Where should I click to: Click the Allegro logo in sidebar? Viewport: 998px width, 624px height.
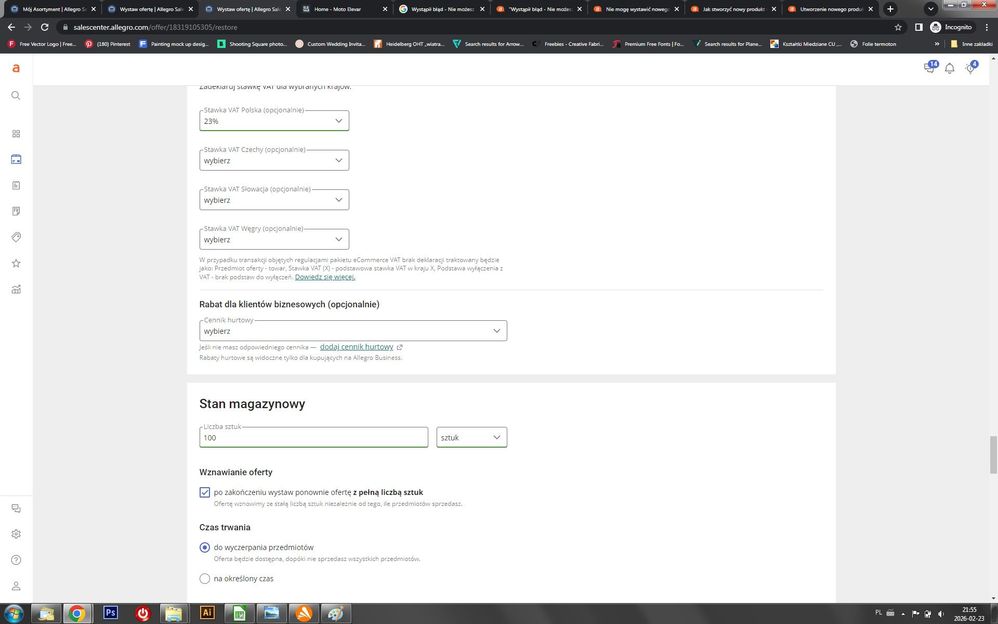click(15, 68)
